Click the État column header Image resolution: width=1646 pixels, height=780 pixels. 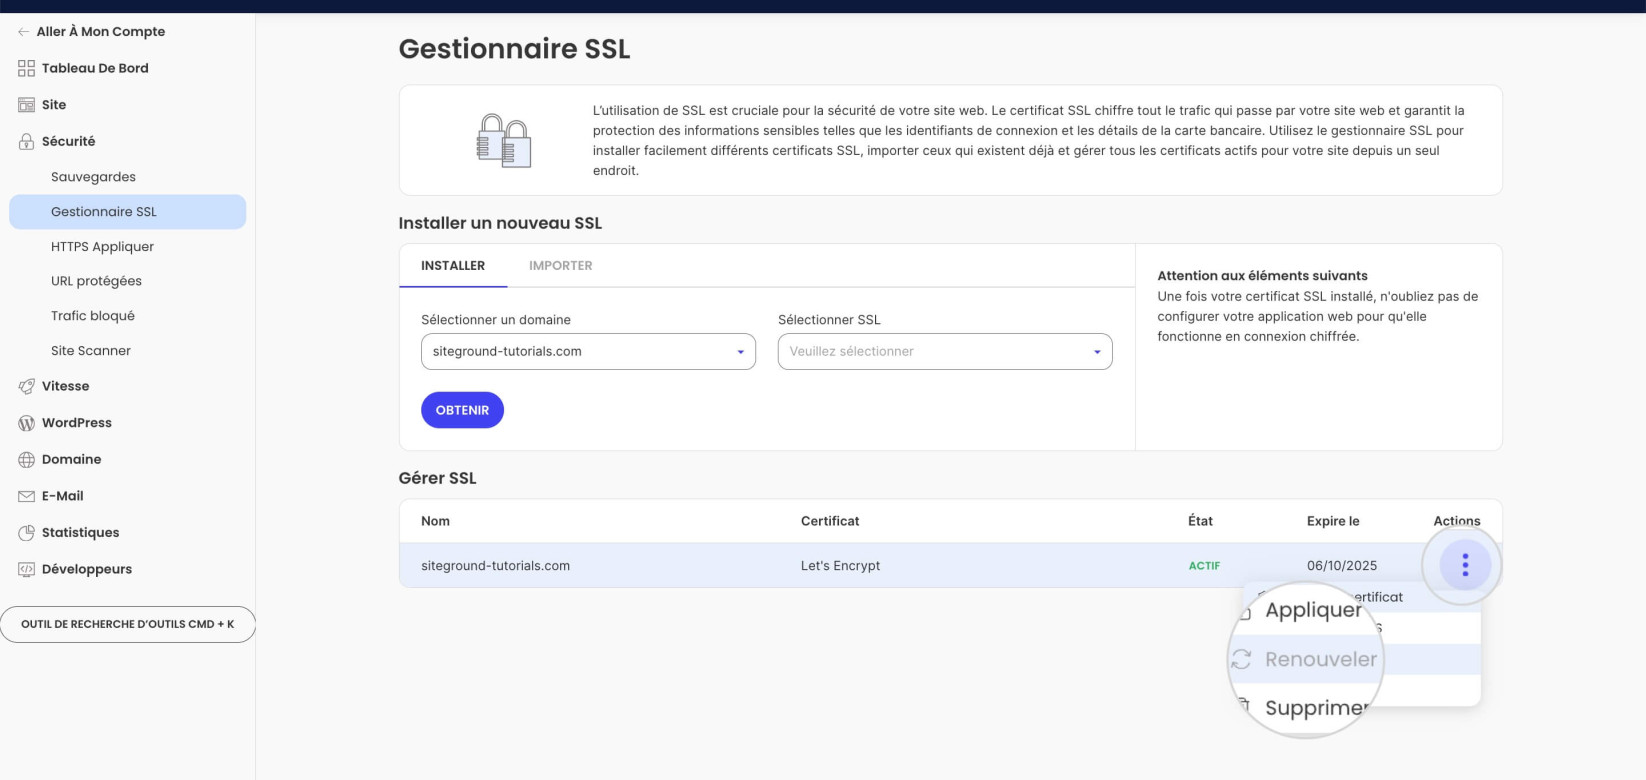point(1200,521)
